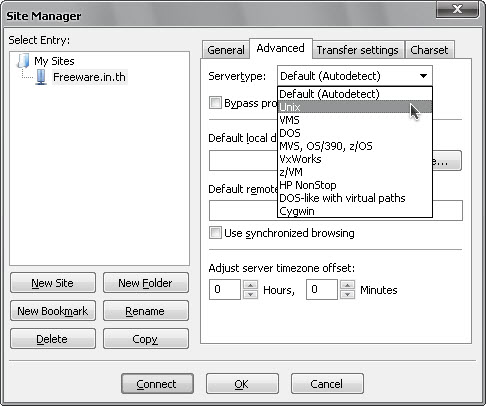Increase the minutes offset with the up arrow

click(347, 285)
